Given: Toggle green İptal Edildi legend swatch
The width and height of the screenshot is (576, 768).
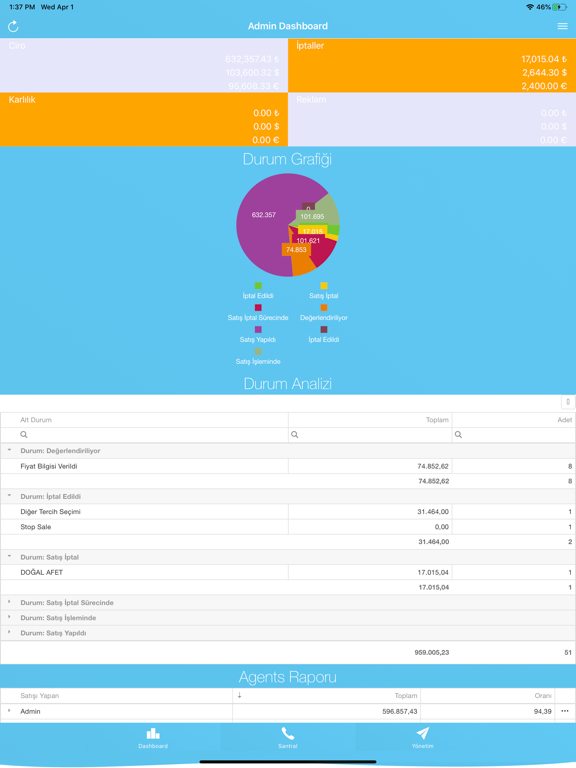Looking at the screenshot, I should [258, 286].
